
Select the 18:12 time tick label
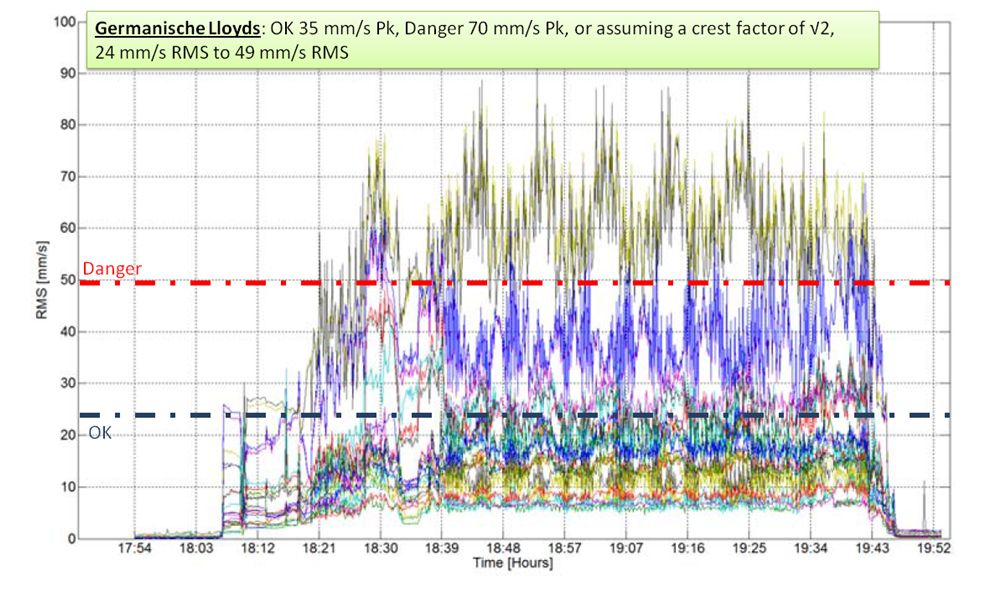pyautogui.click(x=257, y=549)
